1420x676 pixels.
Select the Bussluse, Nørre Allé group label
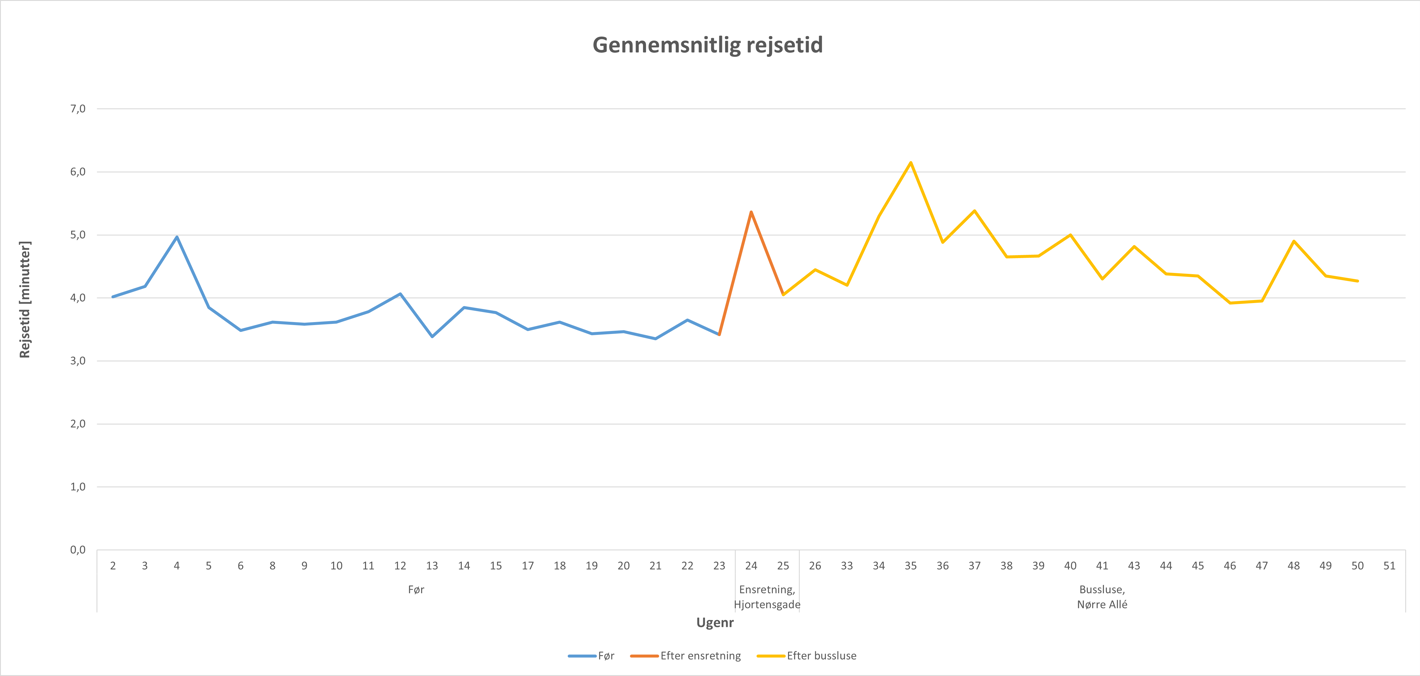click(x=1102, y=597)
